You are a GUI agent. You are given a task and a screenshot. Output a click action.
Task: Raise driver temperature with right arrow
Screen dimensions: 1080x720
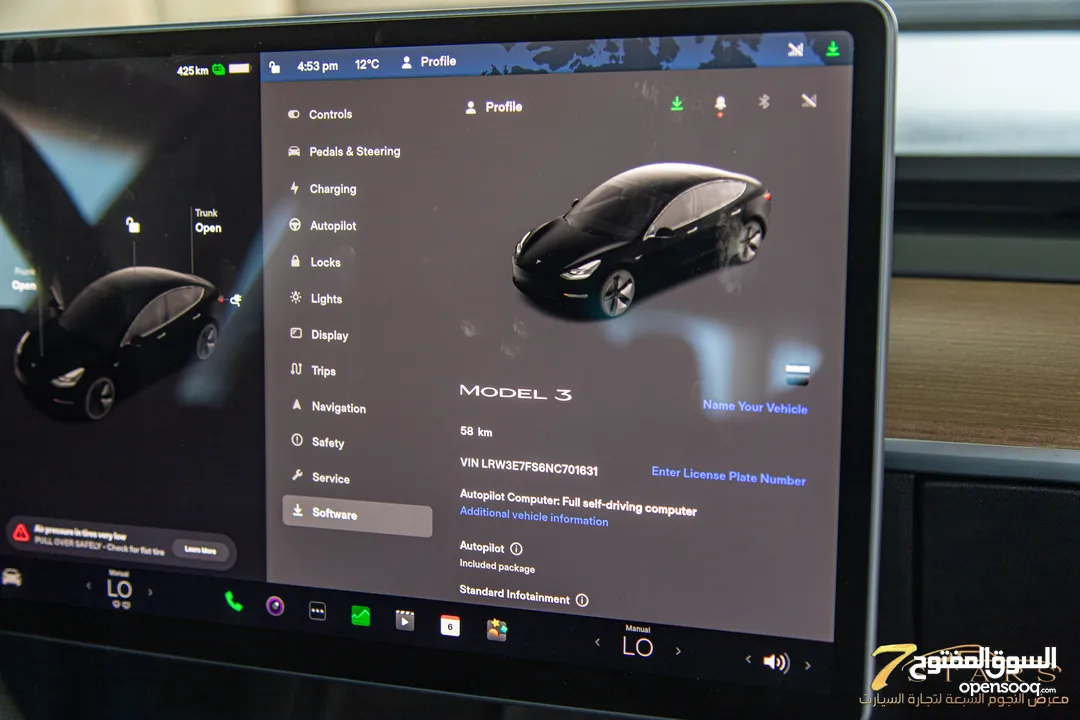point(150,592)
